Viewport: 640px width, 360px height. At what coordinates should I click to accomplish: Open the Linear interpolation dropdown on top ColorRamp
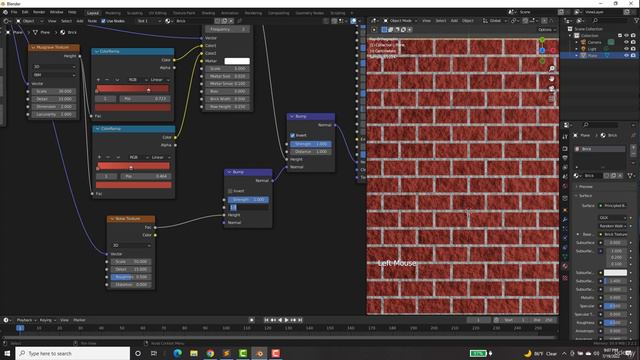(x=159, y=80)
